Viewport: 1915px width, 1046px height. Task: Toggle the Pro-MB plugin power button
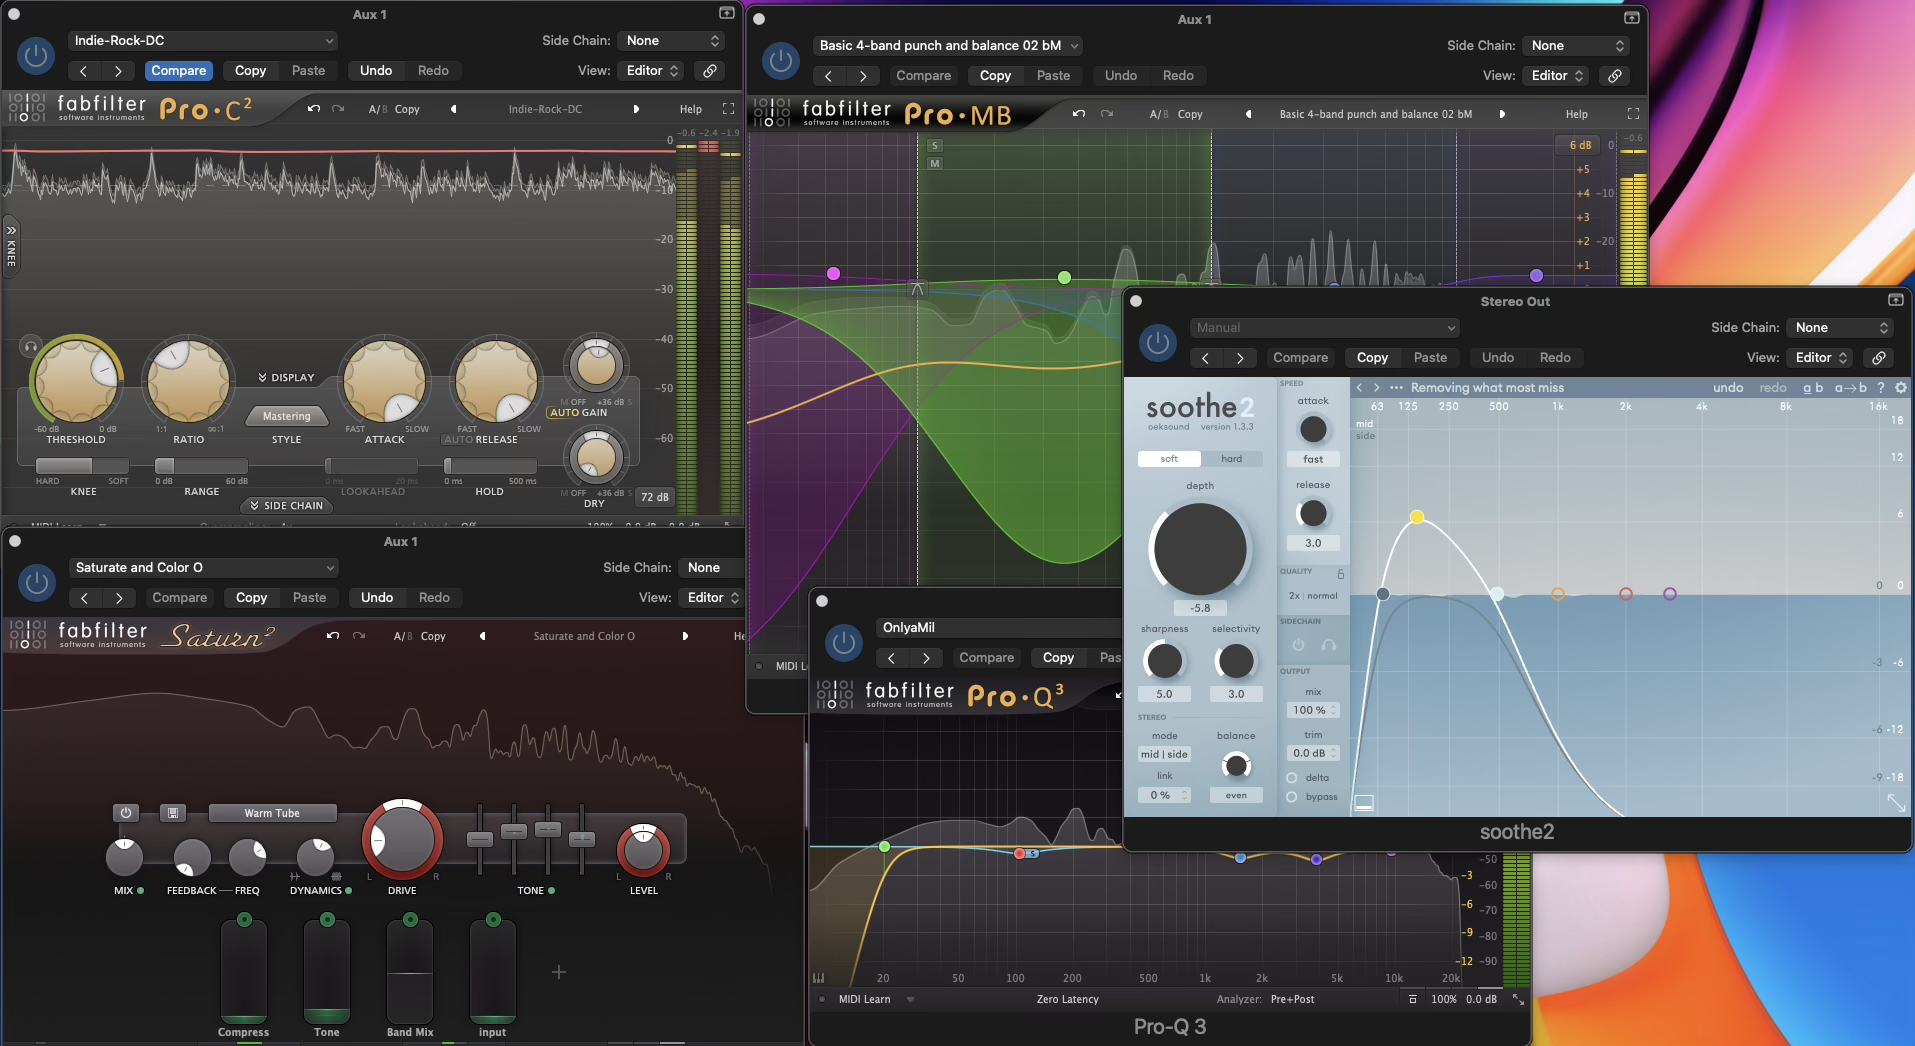pos(781,60)
